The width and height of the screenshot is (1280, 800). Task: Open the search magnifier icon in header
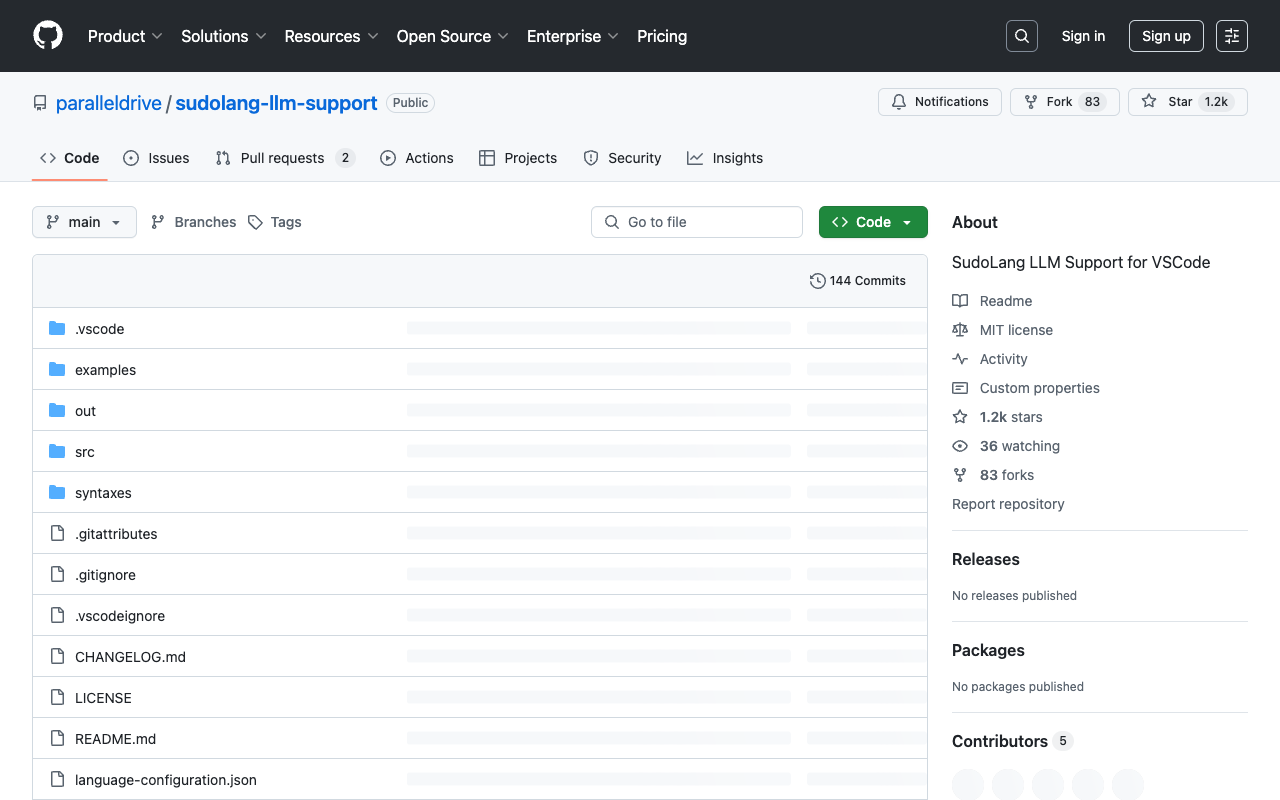1022,36
